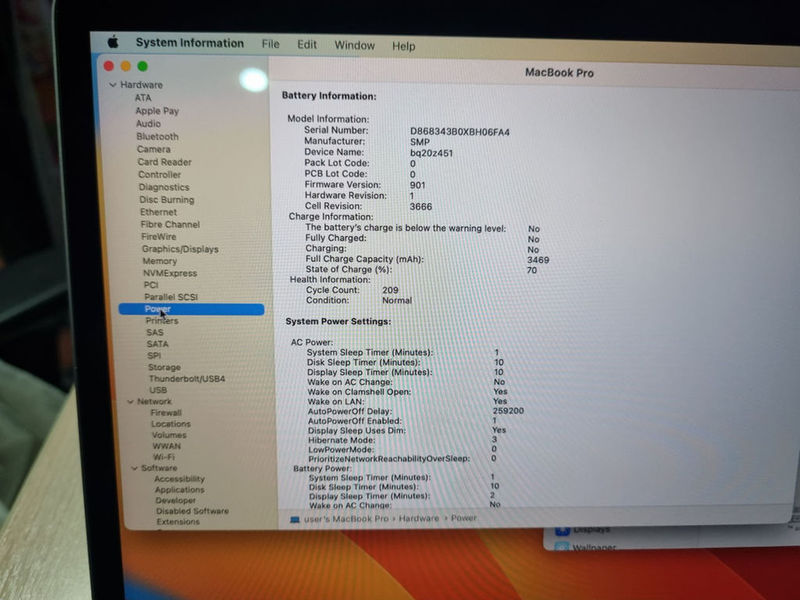Select Diagnostics in the sidebar
Viewport: 800px width, 600px height.
tap(164, 187)
